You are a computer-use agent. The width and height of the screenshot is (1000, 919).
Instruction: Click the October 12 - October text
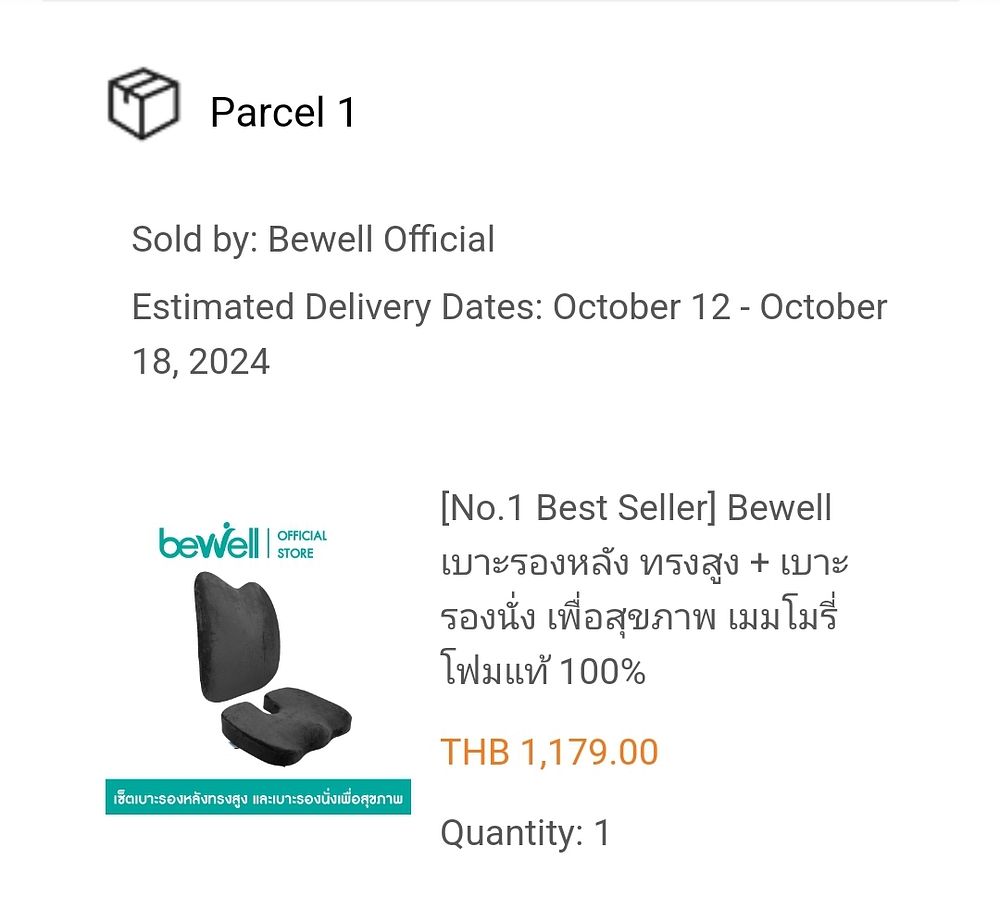[x=720, y=307]
